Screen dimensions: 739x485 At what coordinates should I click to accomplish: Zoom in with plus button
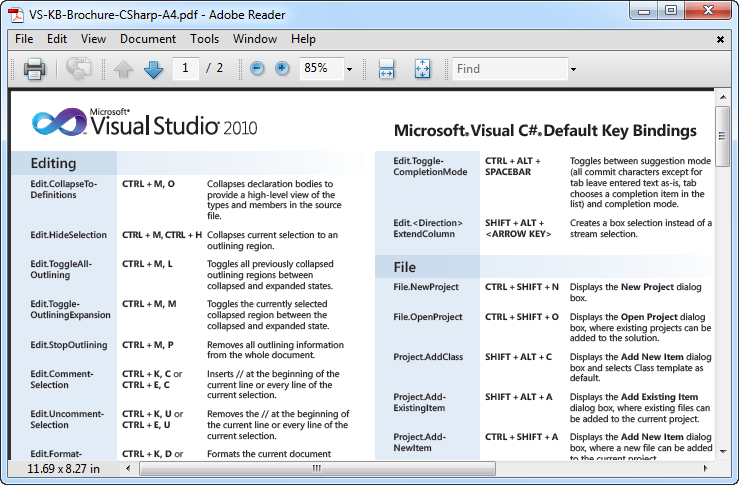(x=282, y=69)
